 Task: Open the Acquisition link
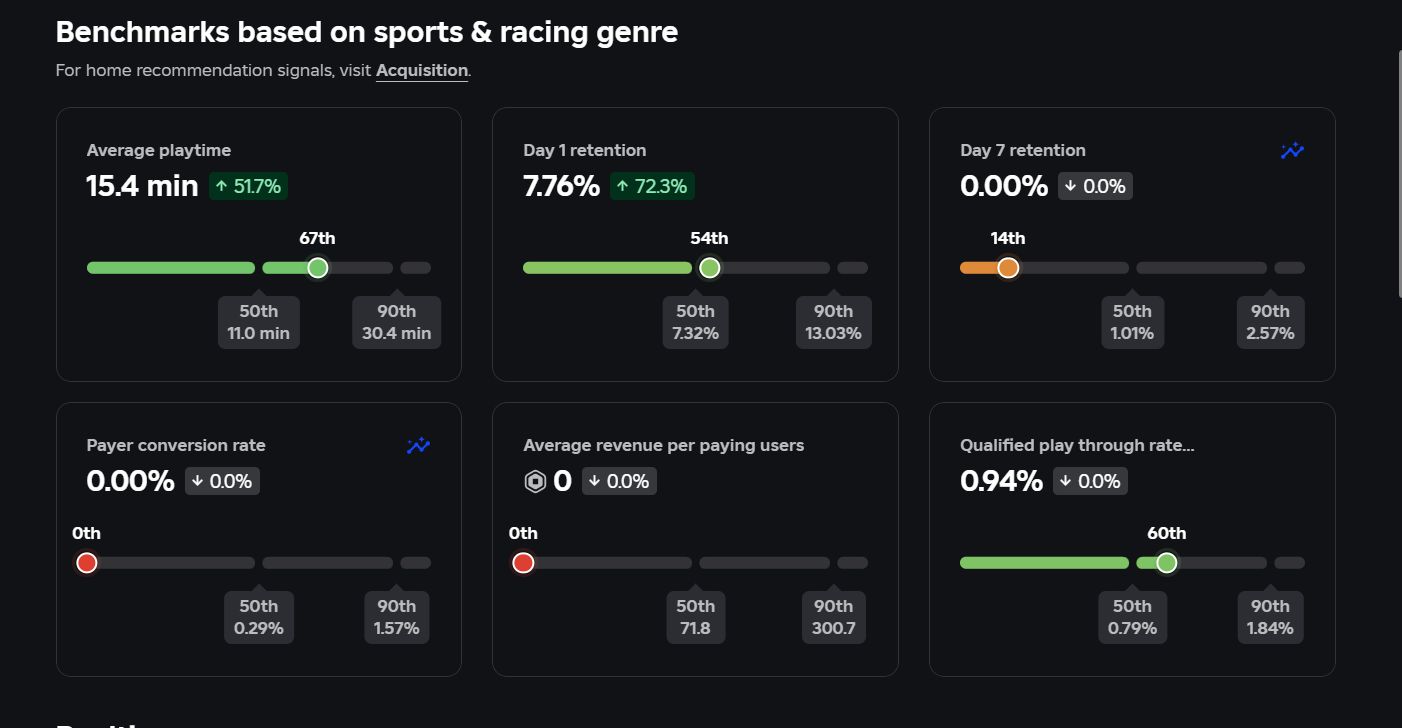pos(421,71)
